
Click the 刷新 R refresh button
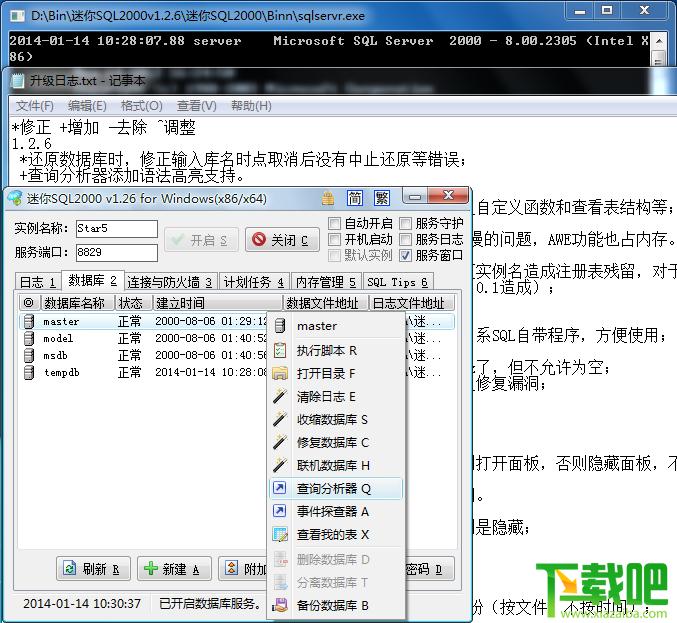click(94, 569)
